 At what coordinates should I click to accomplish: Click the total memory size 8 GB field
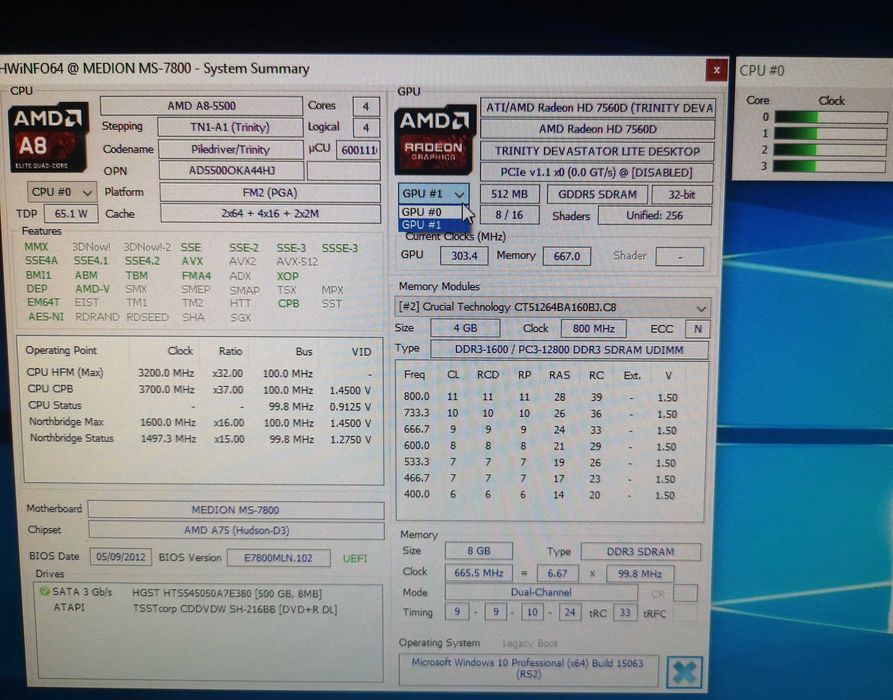tap(478, 551)
